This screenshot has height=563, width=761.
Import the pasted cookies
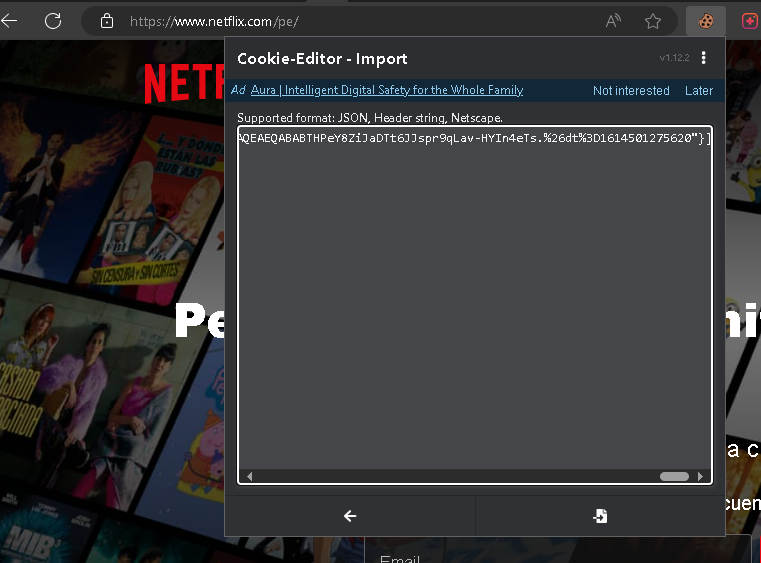(600, 516)
